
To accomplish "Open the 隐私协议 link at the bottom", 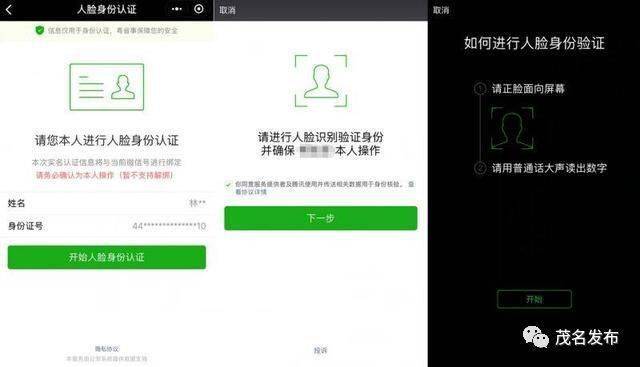I will 107,349.
